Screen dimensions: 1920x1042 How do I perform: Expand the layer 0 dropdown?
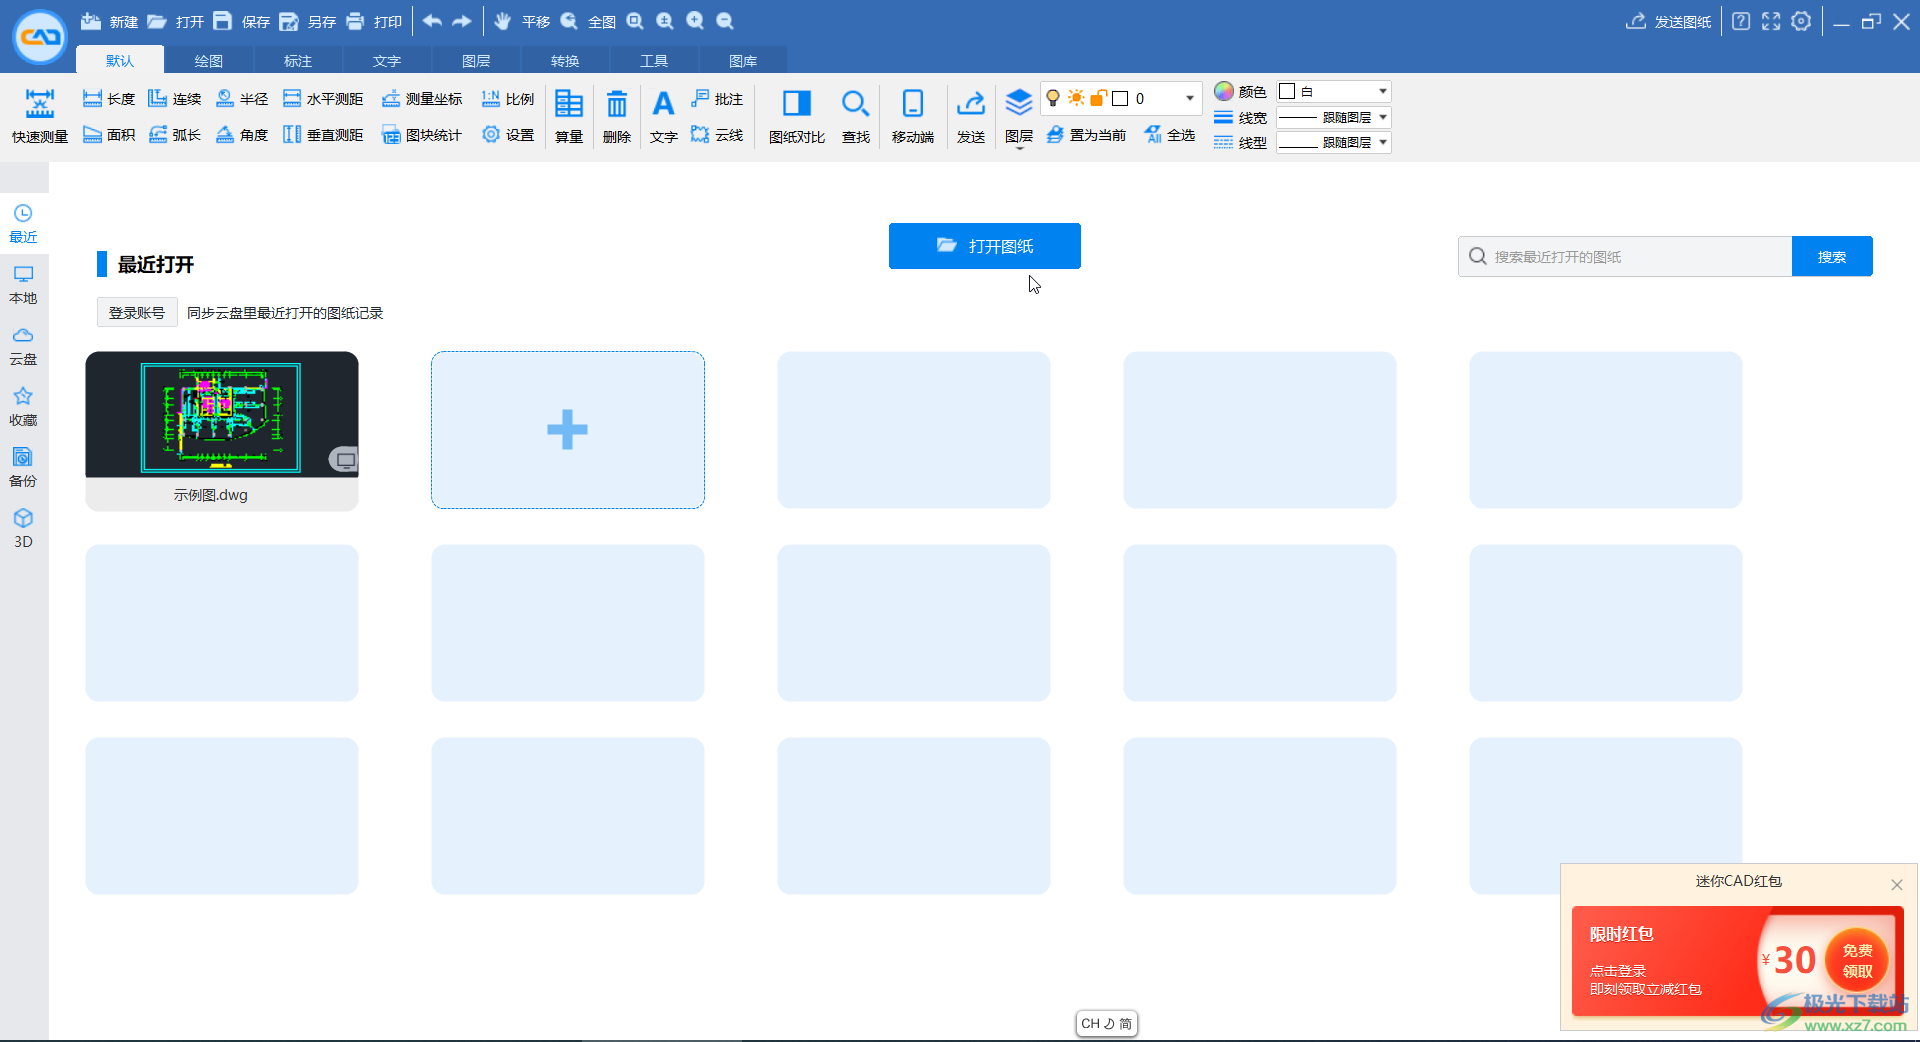pyautogui.click(x=1189, y=98)
